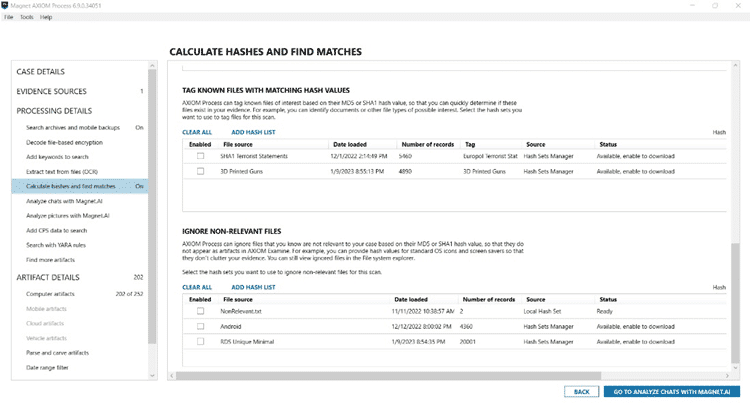
Task: Click the Europol Terrorist Stat tag cell
Action: (x=490, y=156)
